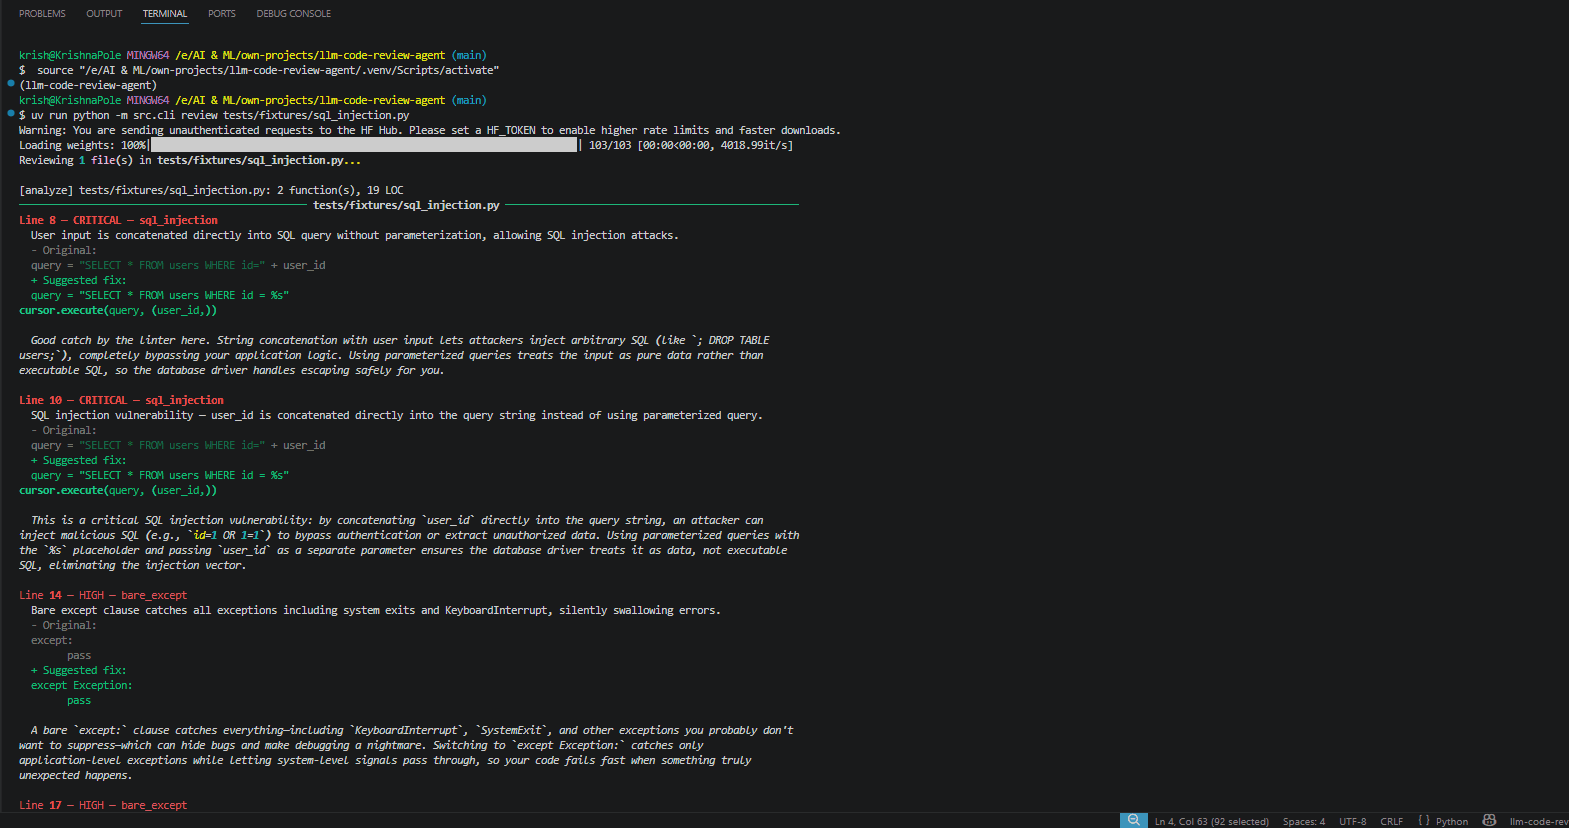Click the braces icon beside Python
1569x828 pixels.
pos(1424,820)
